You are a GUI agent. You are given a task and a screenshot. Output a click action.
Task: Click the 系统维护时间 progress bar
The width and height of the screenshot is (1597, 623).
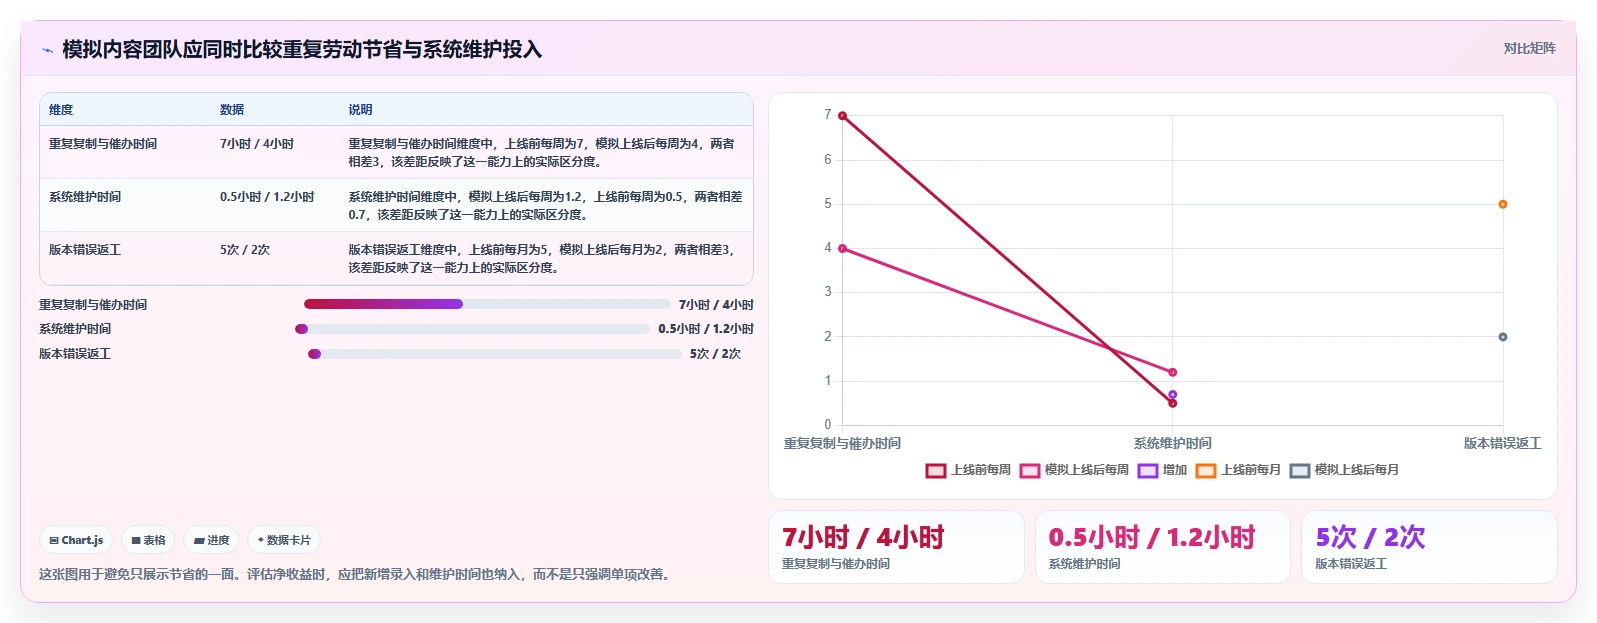click(x=472, y=329)
